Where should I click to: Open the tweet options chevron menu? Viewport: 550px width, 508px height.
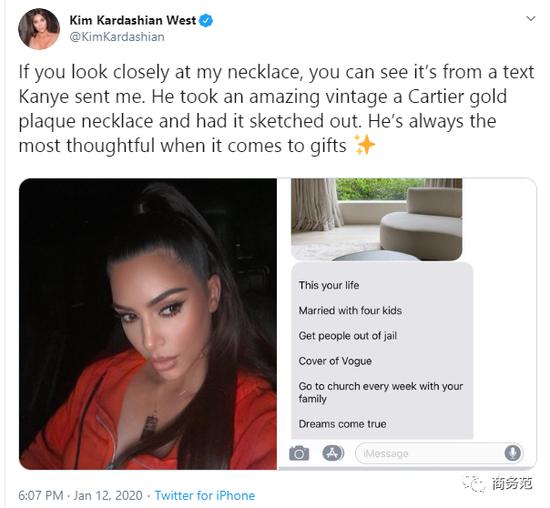(x=531, y=18)
